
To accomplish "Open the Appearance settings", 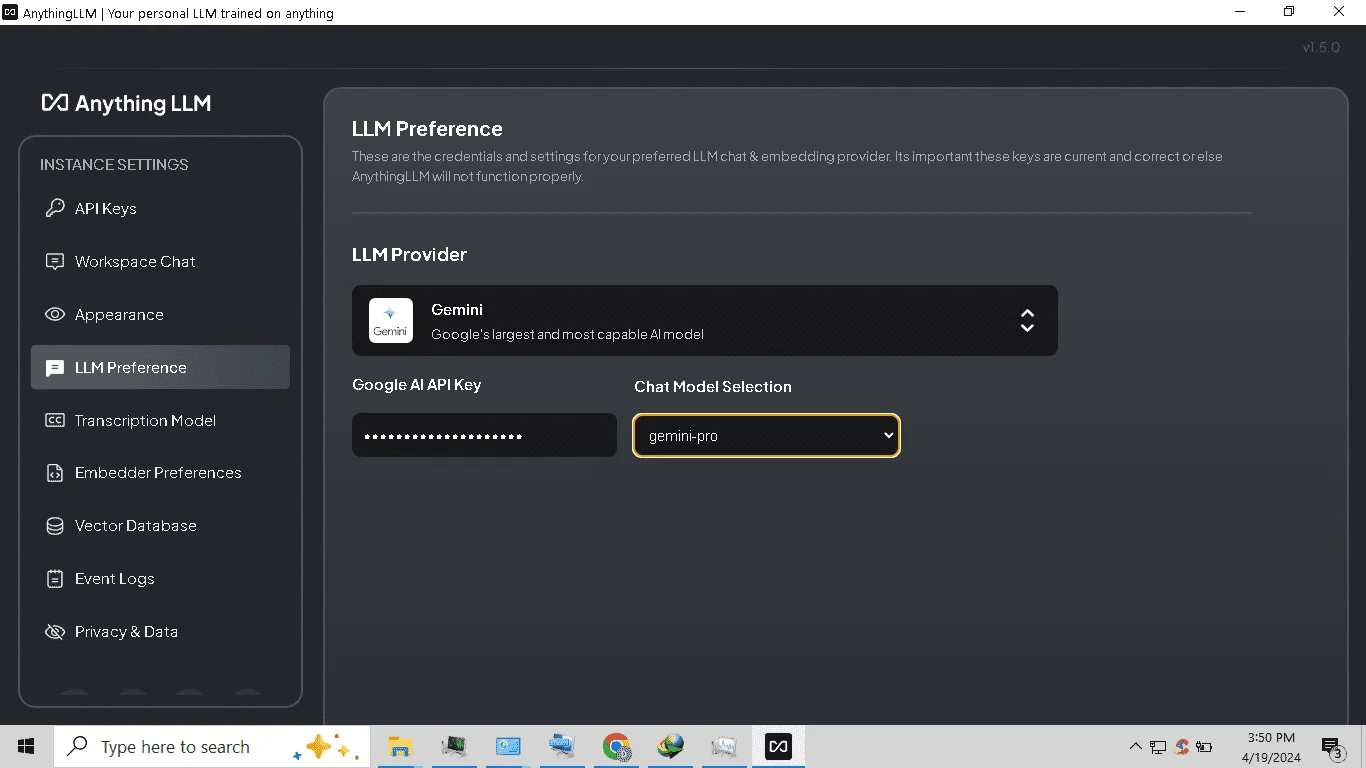I will pos(160,315).
